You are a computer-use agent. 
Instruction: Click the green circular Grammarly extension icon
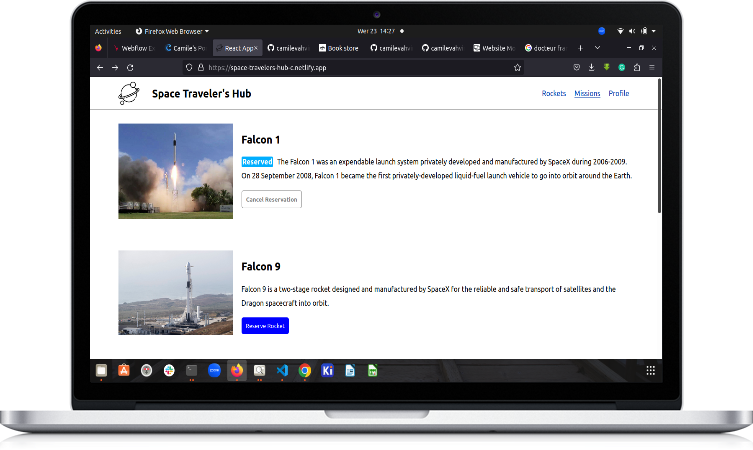622,68
